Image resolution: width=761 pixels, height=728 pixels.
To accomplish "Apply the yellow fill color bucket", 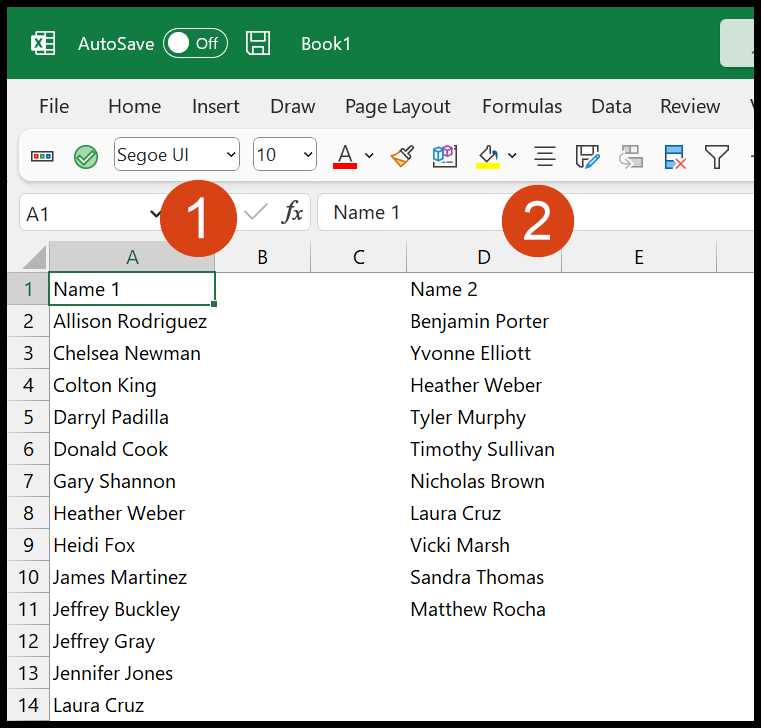I will click(488, 156).
